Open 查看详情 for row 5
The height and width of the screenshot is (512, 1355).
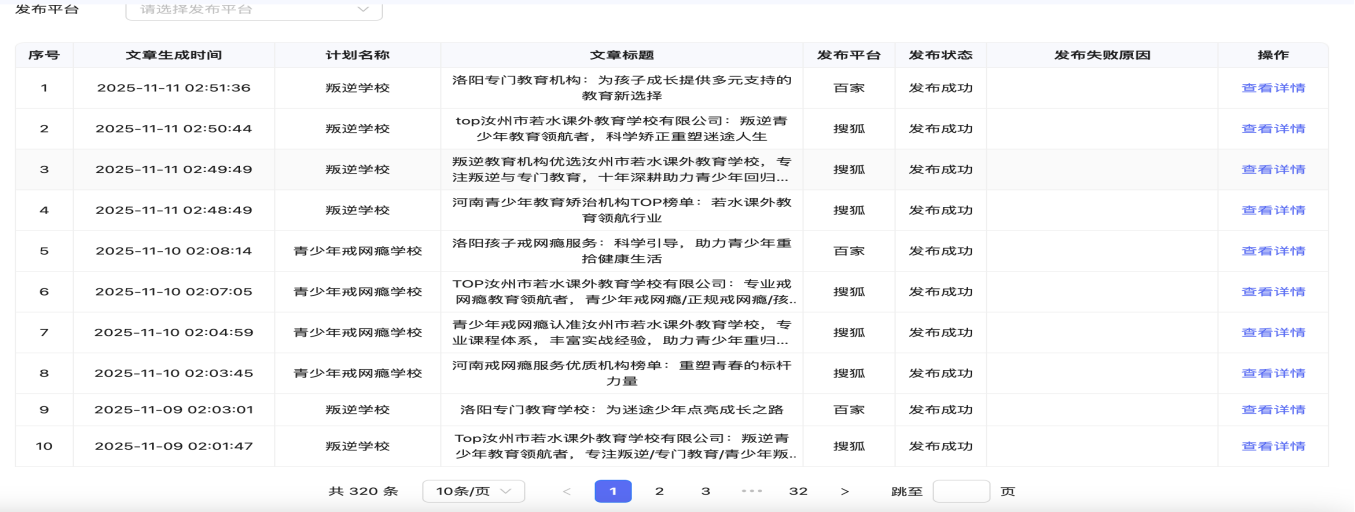tap(1273, 251)
